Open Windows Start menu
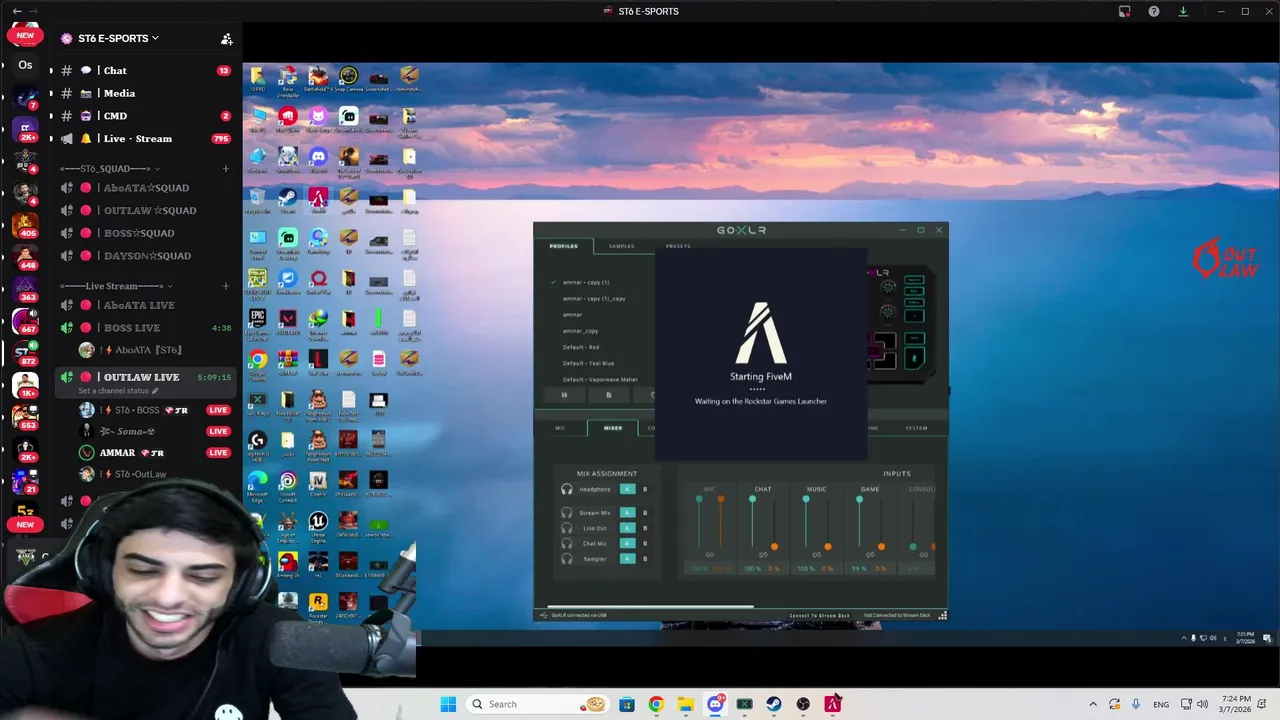Image resolution: width=1280 pixels, height=720 pixels. click(448, 704)
